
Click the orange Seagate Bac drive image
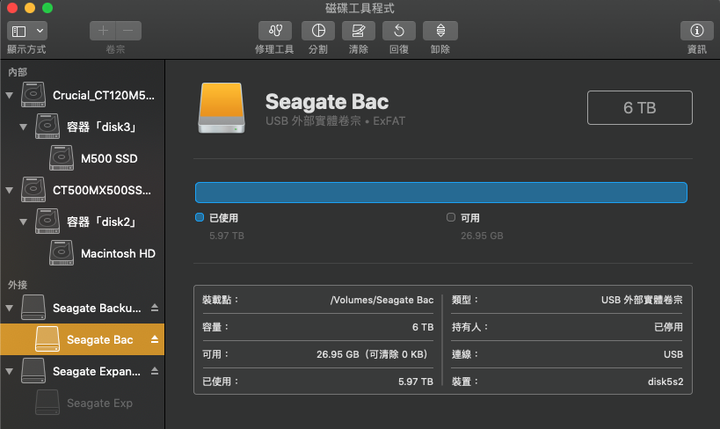tap(222, 108)
